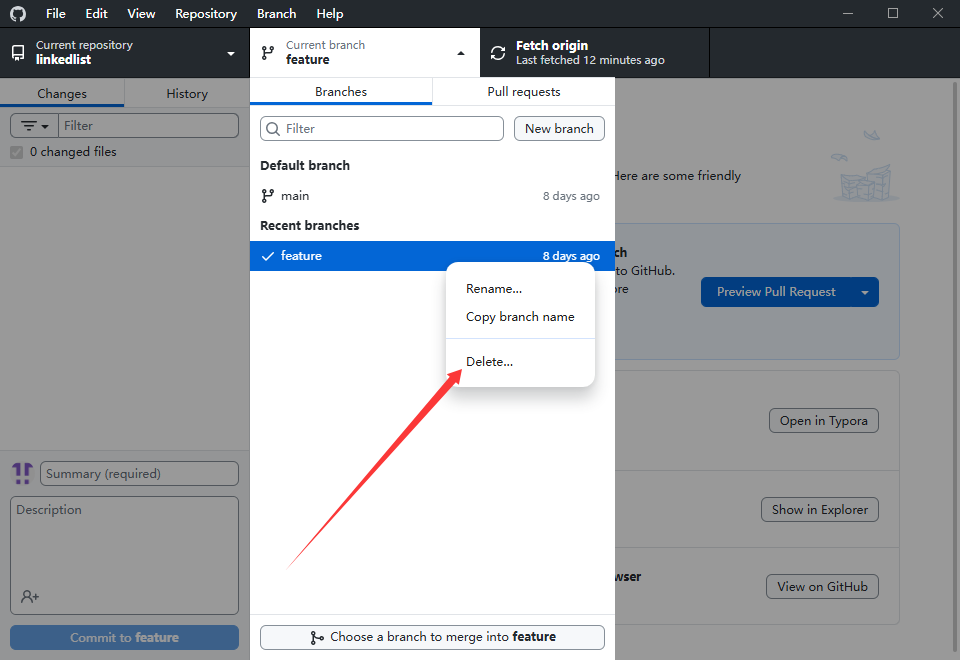Toggle the changed files checkbox
The width and height of the screenshot is (960, 660).
16,152
